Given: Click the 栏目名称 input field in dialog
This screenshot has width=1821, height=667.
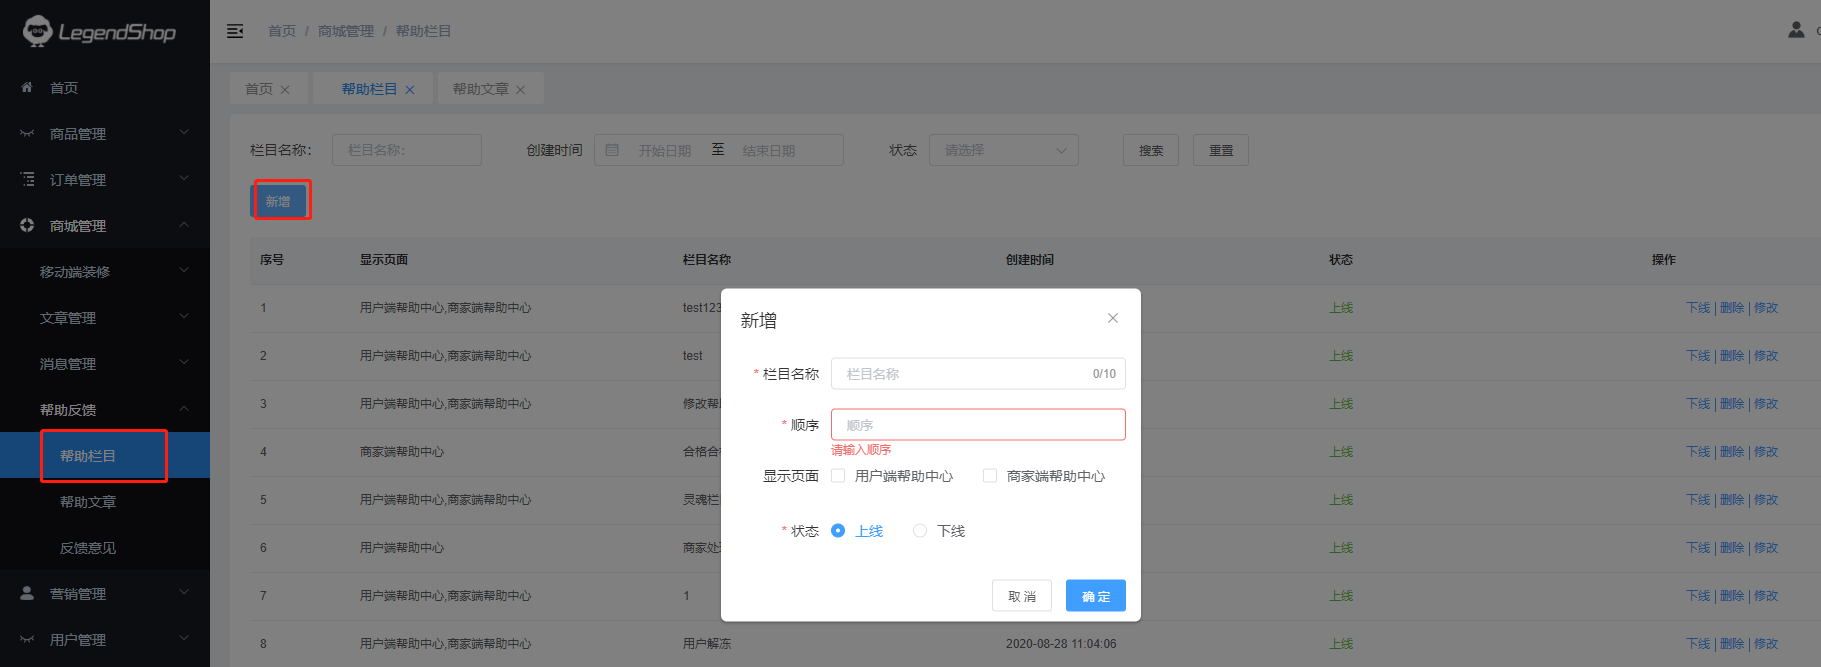Looking at the screenshot, I should point(960,374).
